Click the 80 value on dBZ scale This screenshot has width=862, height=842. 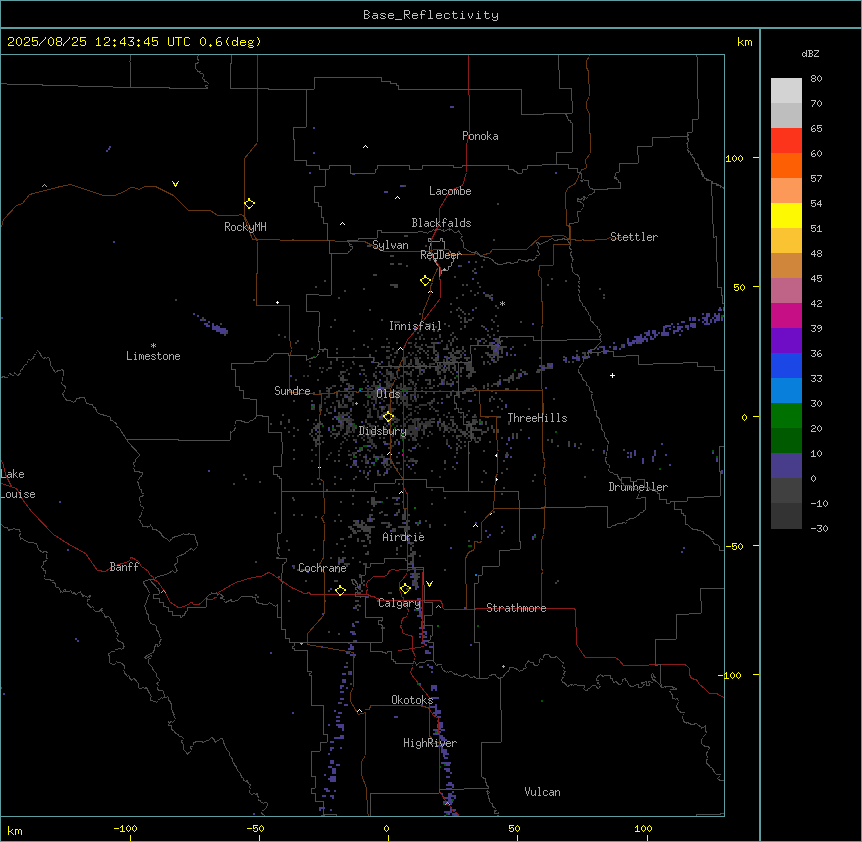[816, 79]
